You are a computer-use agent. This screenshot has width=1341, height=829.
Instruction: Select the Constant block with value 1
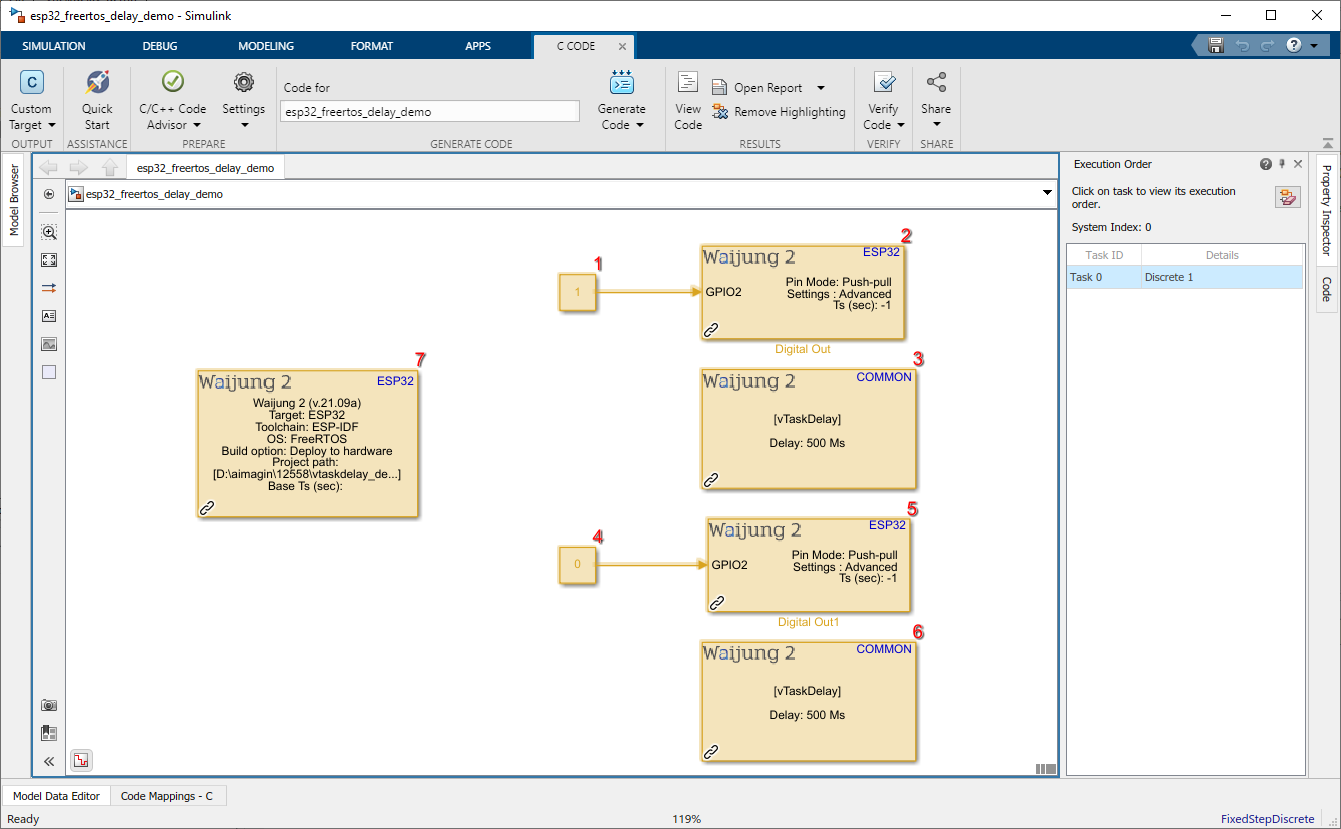tap(578, 292)
